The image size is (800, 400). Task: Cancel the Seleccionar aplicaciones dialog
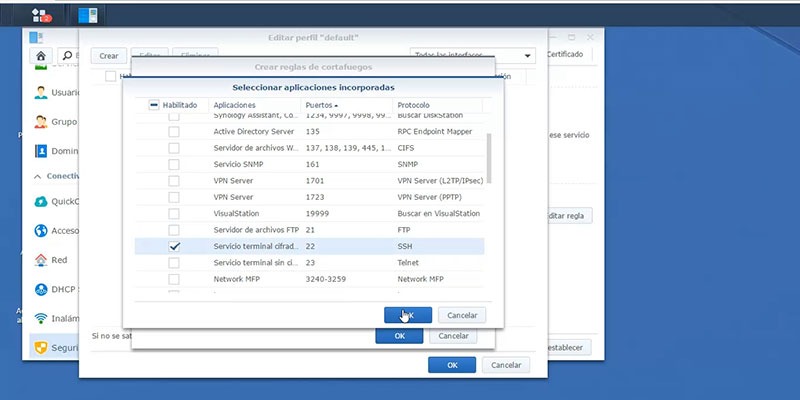pos(462,315)
